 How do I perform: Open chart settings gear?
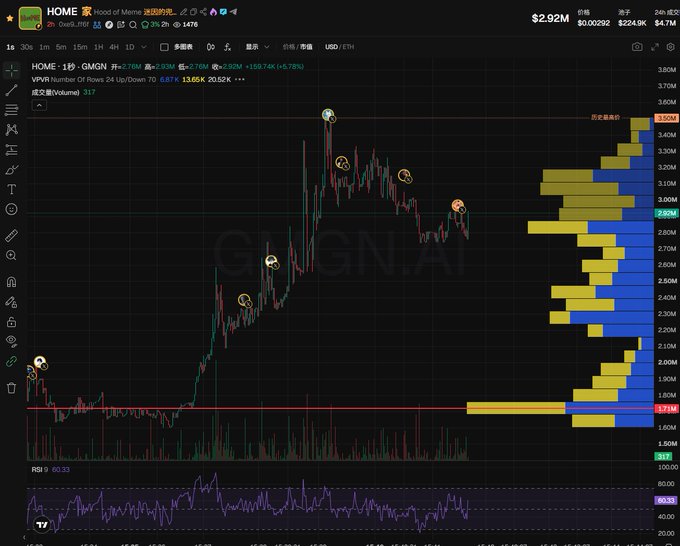pyautogui.click(x=670, y=47)
